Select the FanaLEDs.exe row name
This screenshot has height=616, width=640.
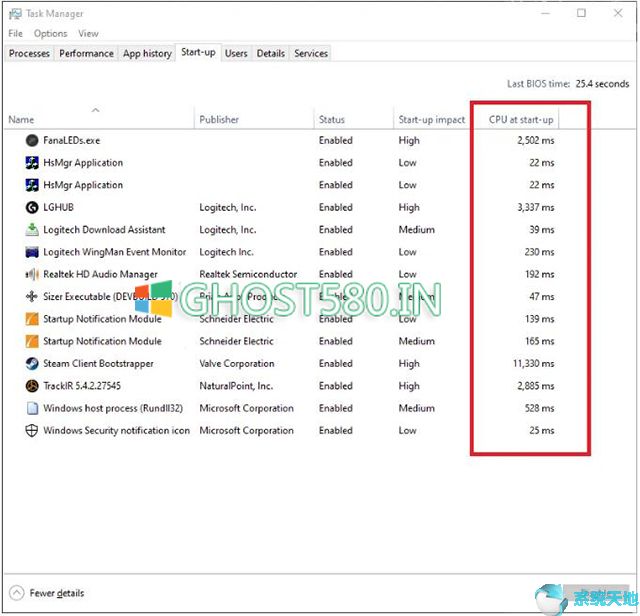click(71, 140)
